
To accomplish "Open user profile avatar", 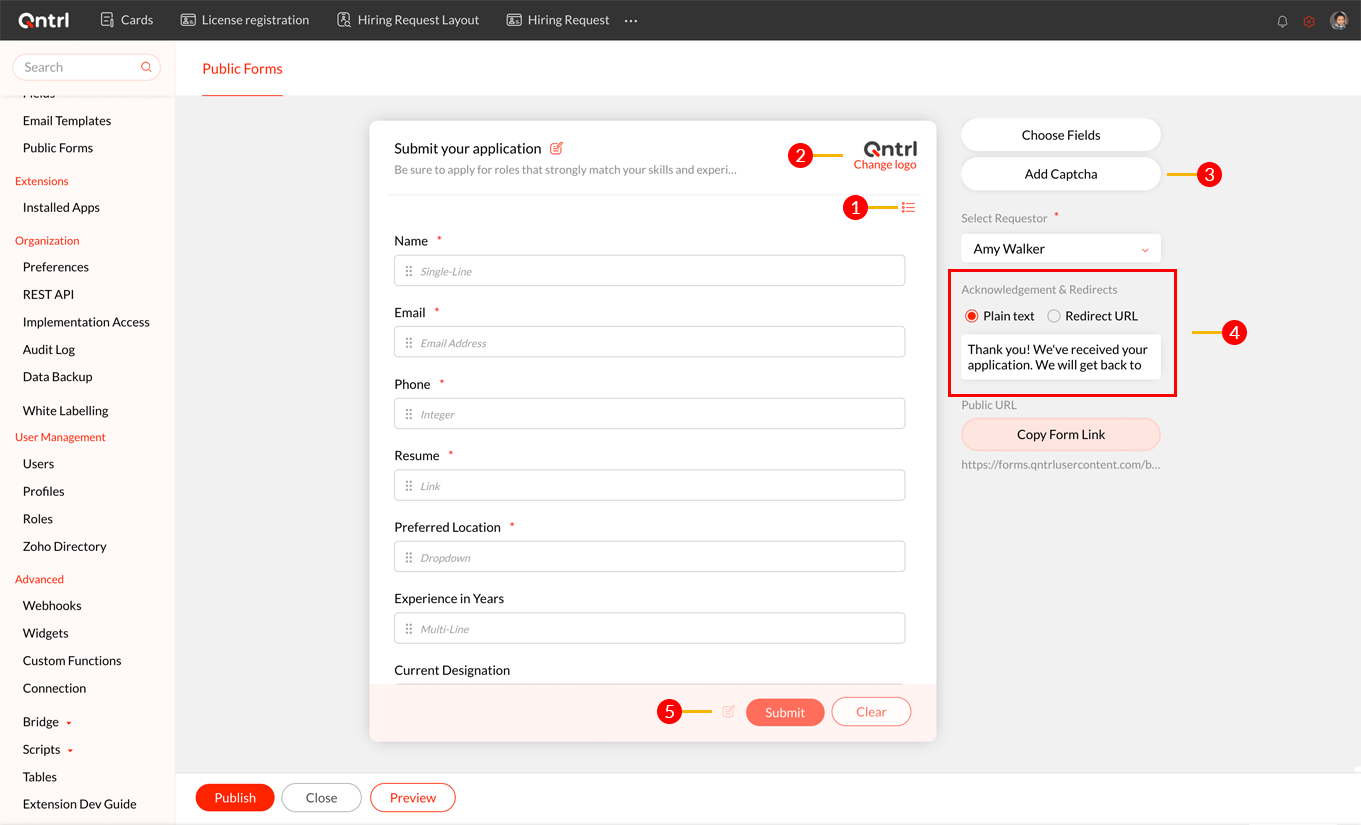I will [x=1339, y=21].
